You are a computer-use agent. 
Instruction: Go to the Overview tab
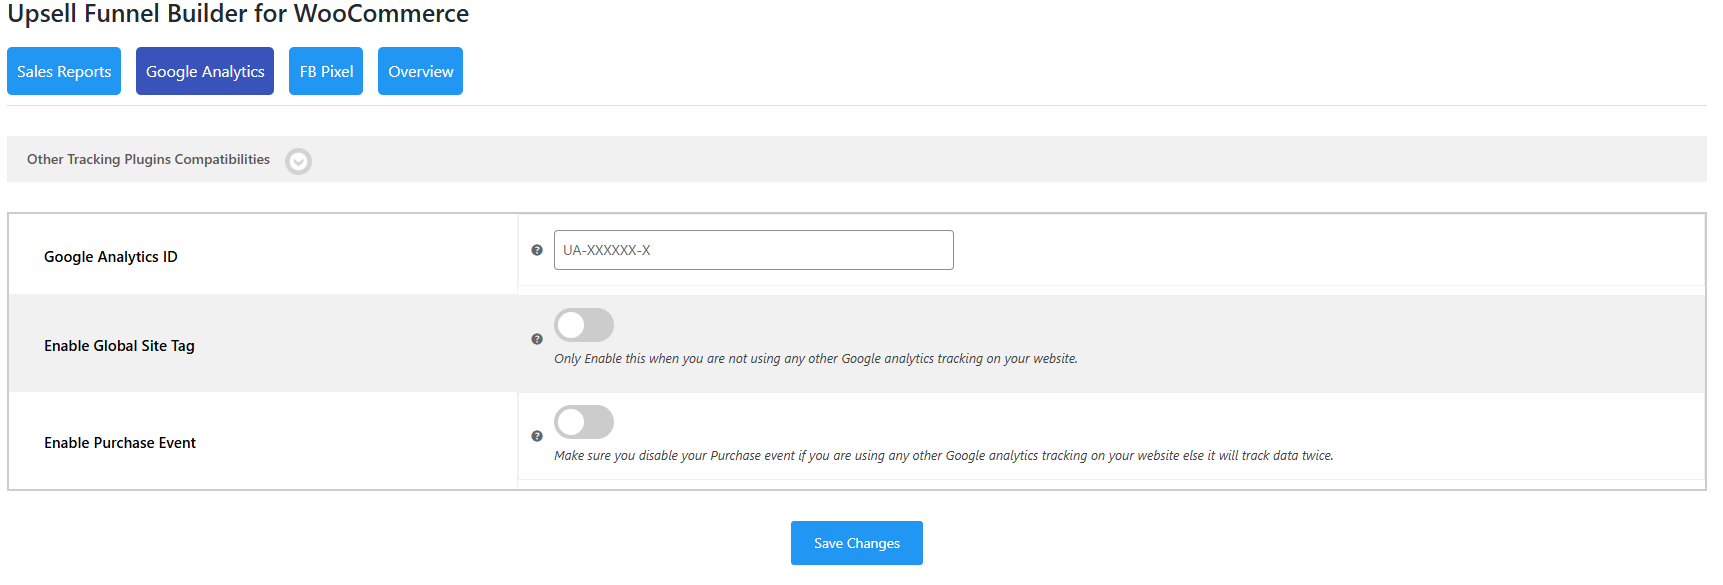(420, 71)
